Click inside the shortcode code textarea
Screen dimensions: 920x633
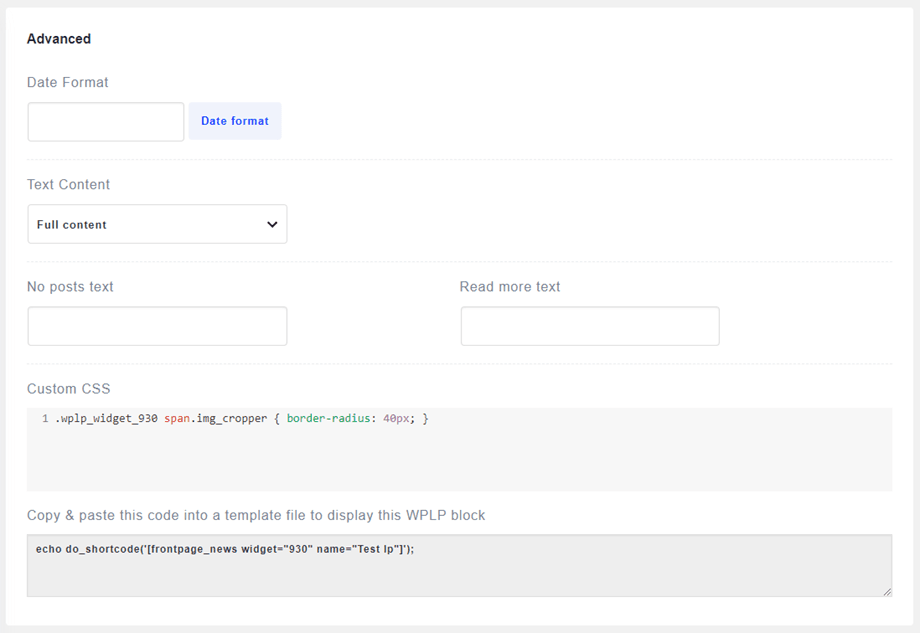[460, 577]
